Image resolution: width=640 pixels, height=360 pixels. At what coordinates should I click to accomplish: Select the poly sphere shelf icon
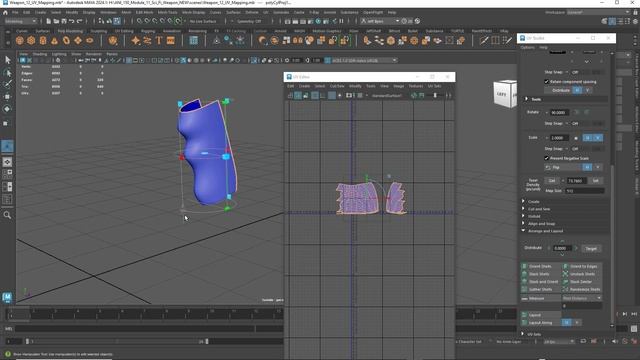tap(20, 40)
